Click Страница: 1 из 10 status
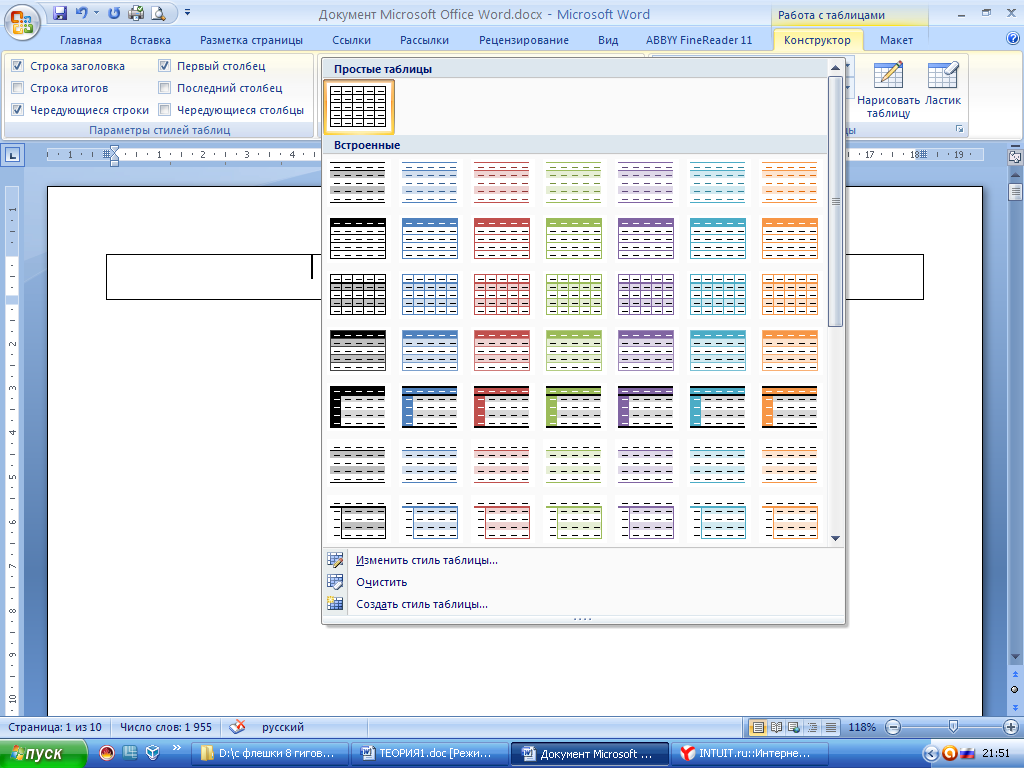The width and height of the screenshot is (1024, 768). 55,727
